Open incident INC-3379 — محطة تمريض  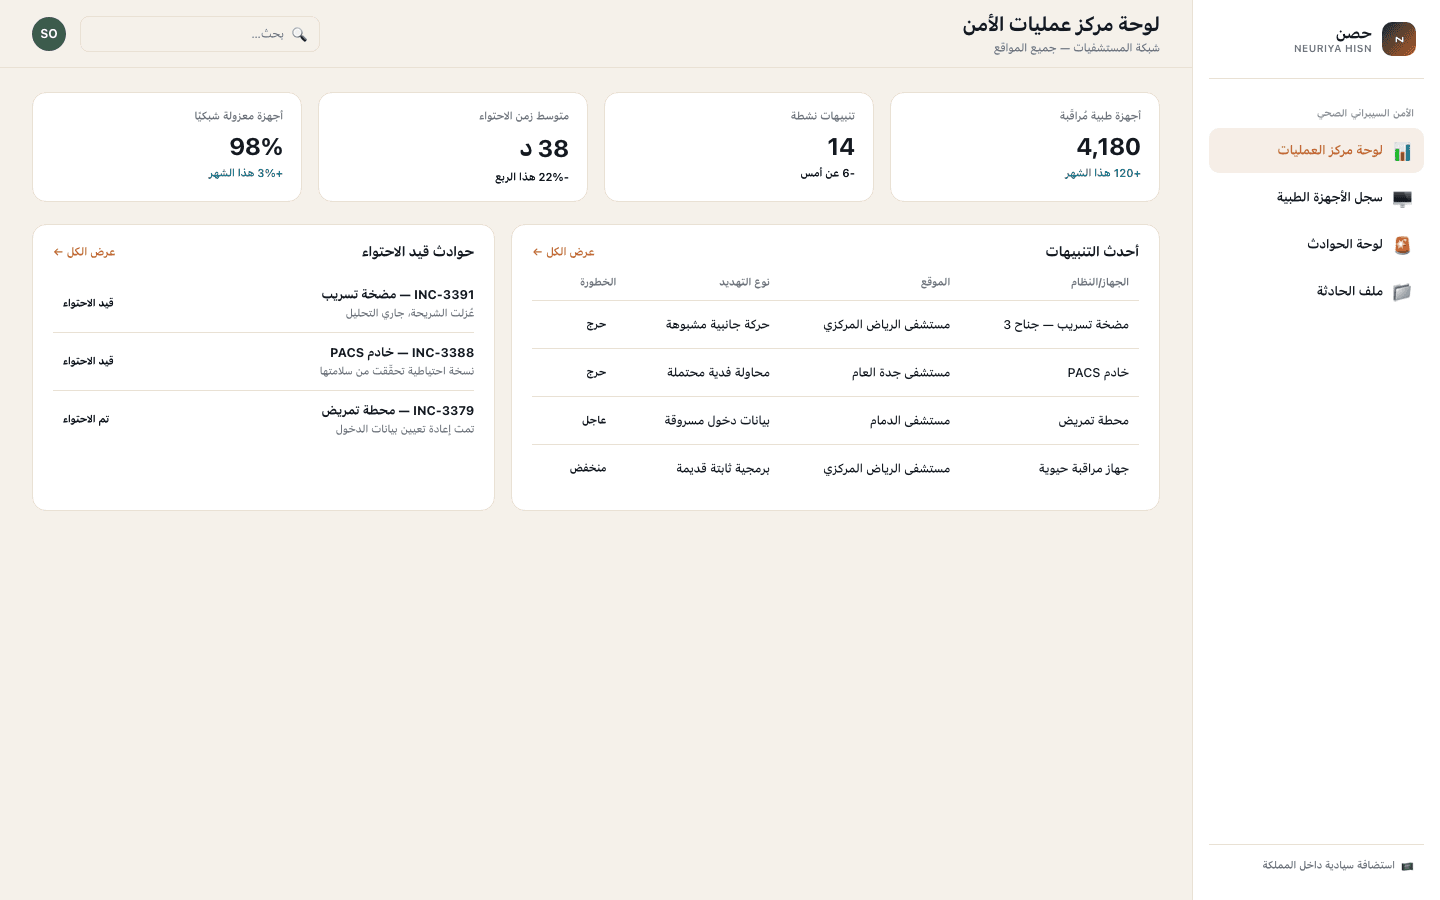click(264, 419)
